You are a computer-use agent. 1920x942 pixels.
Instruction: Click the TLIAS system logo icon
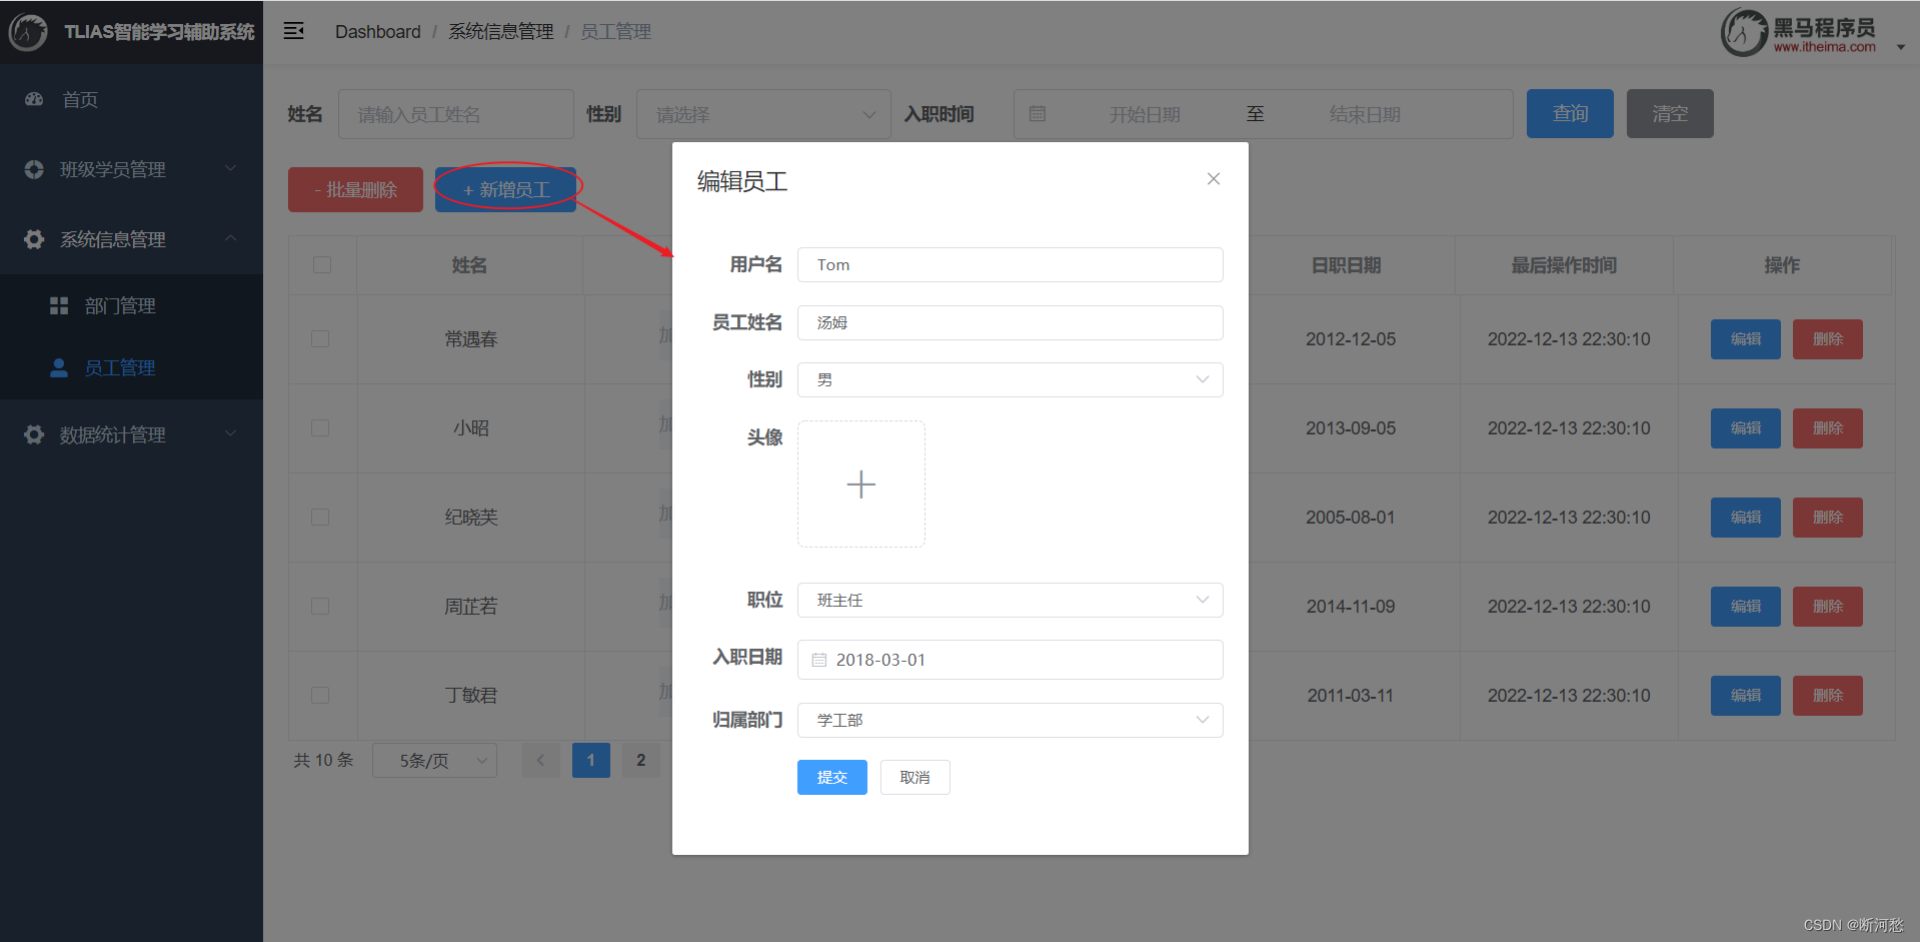[27, 31]
